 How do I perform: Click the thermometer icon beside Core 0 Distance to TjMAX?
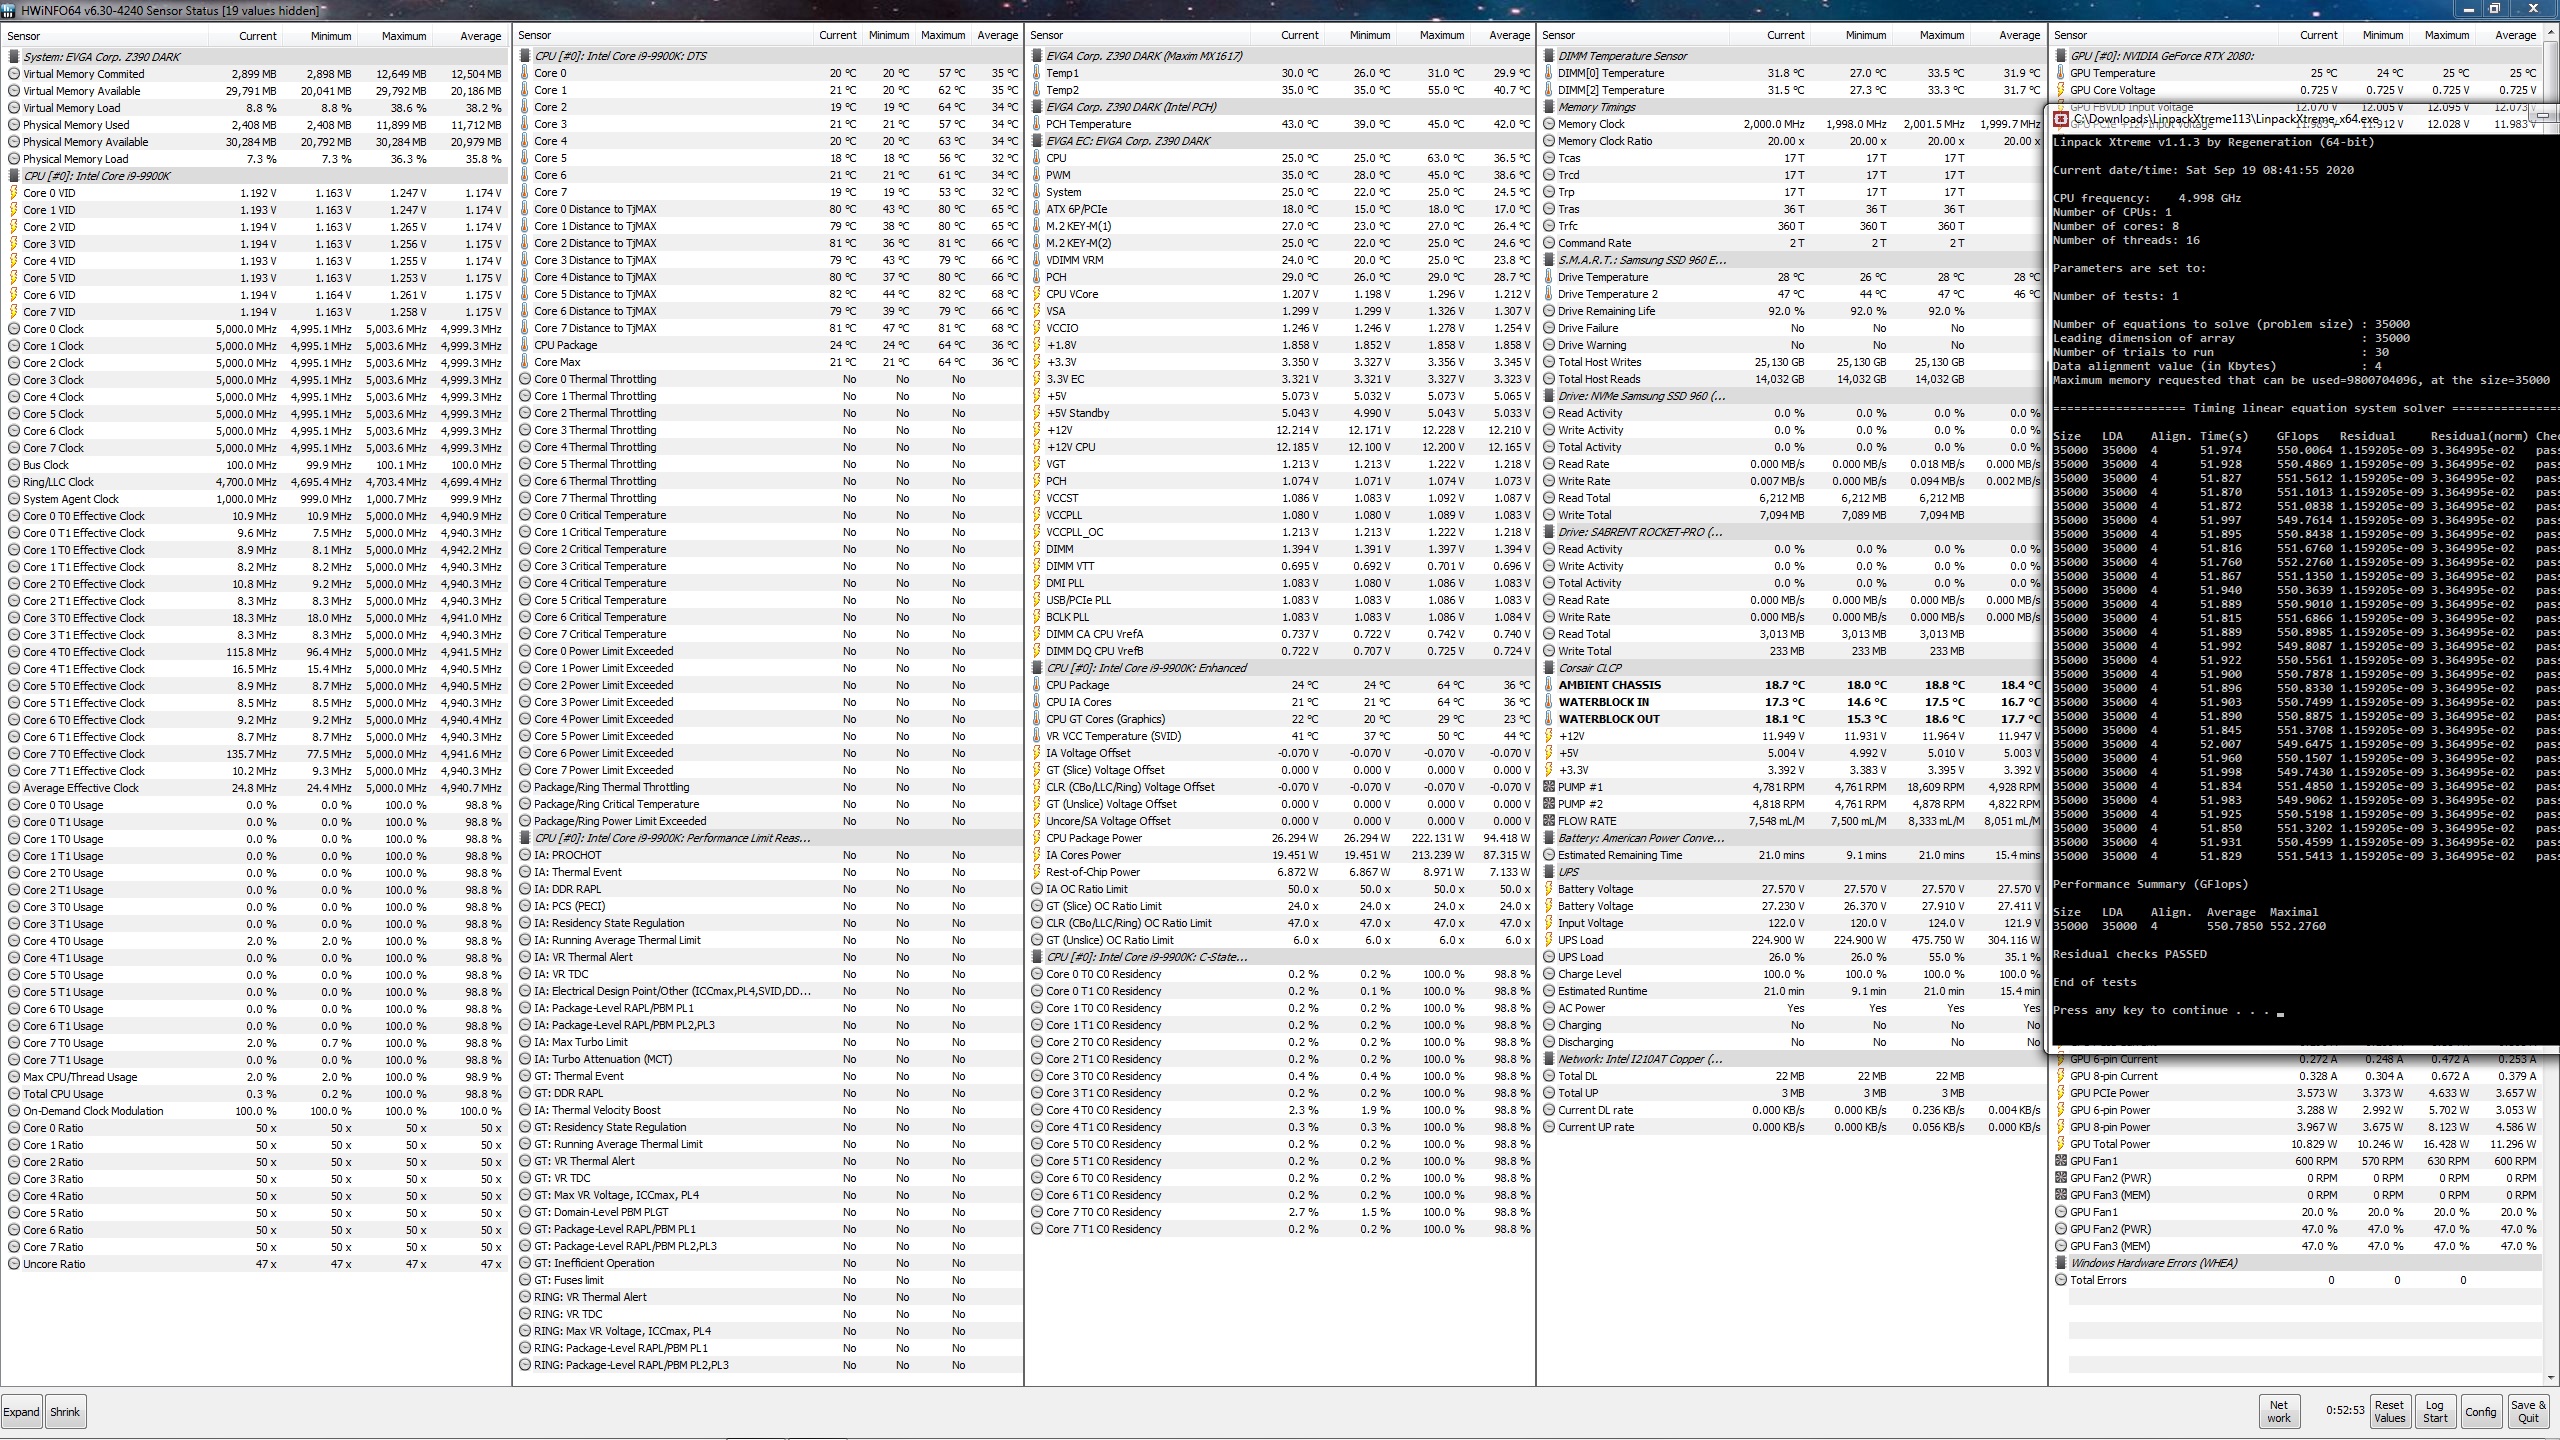[x=526, y=209]
